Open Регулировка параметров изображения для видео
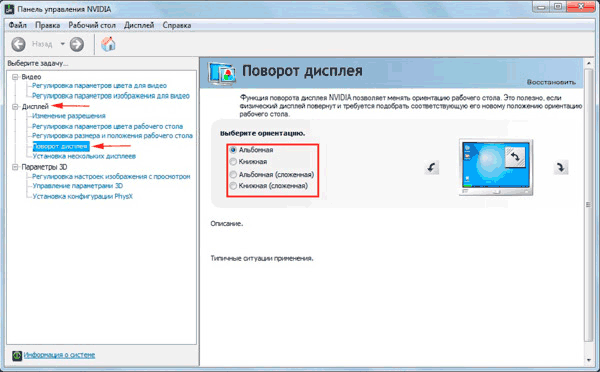600x372 pixels. (111, 96)
